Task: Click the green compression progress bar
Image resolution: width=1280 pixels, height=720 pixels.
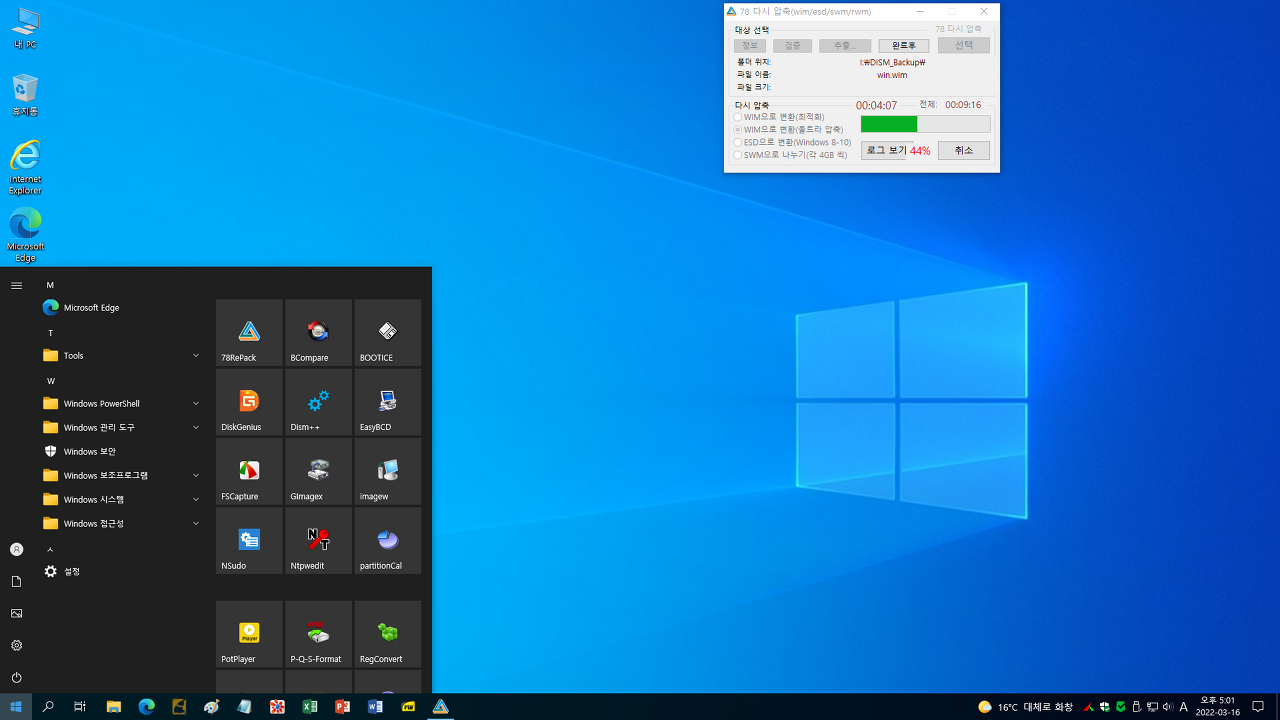Action: click(925, 124)
